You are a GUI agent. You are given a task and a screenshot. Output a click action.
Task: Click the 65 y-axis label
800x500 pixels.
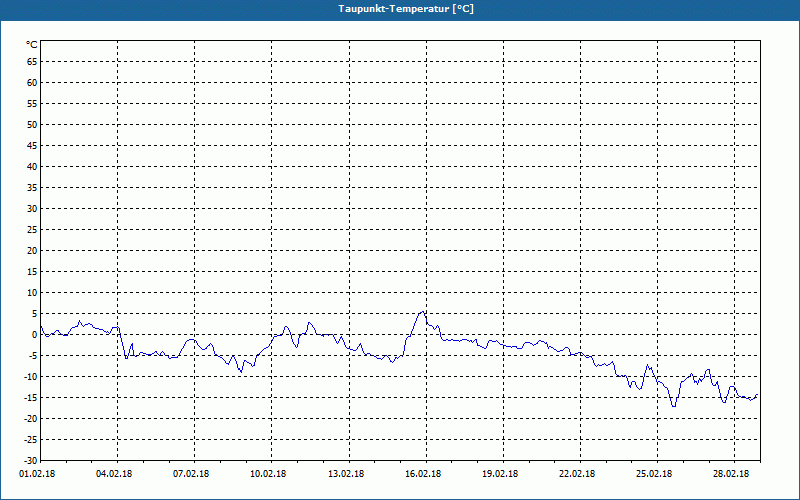pyautogui.click(x=32, y=62)
